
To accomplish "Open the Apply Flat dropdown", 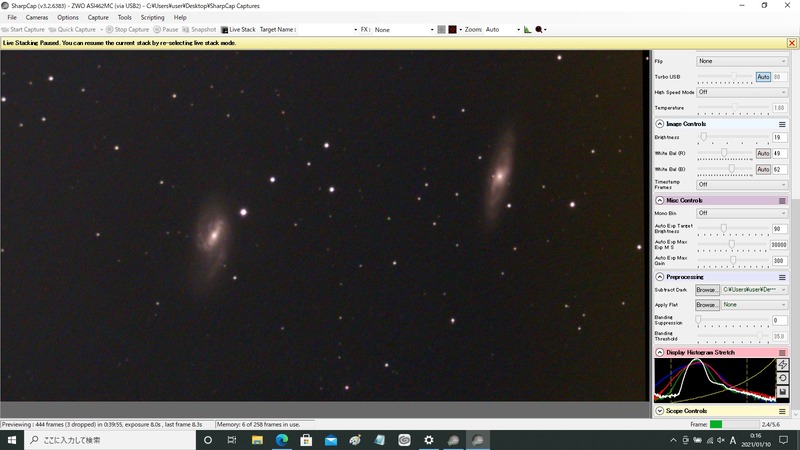I will click(755, 305).
